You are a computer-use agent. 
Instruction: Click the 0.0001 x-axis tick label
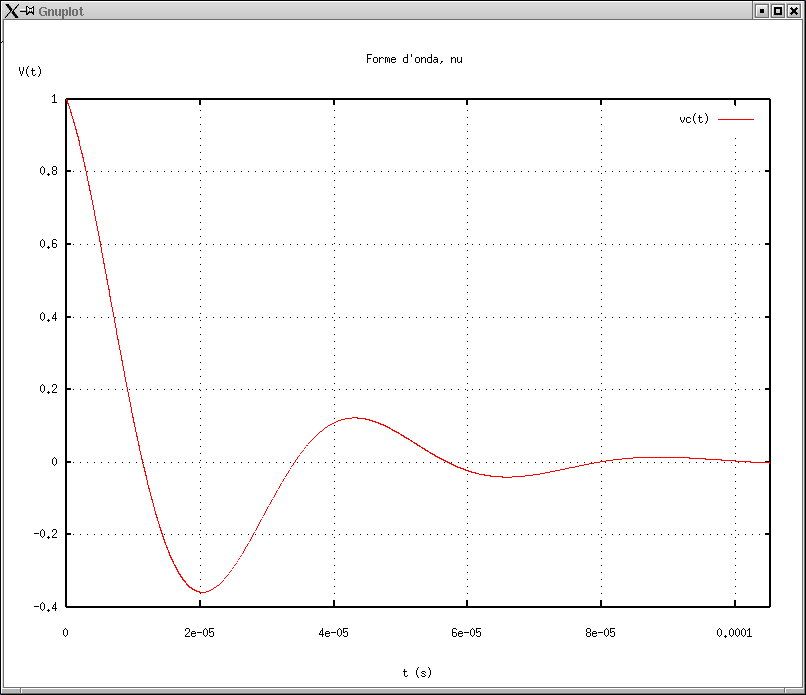pos(735,633)
